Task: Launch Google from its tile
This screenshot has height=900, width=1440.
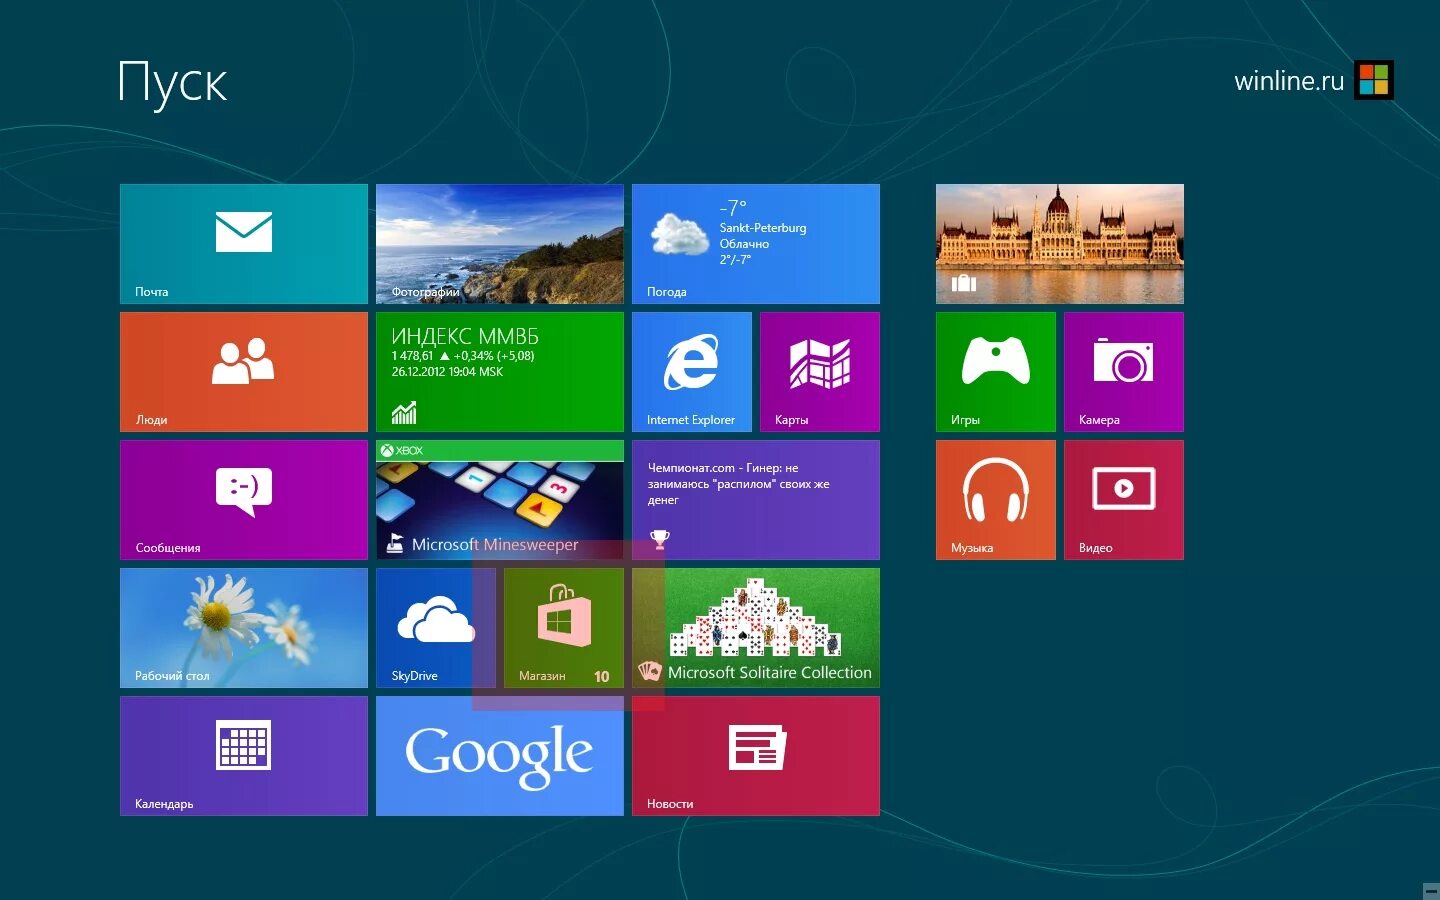Action: [499, 755]
